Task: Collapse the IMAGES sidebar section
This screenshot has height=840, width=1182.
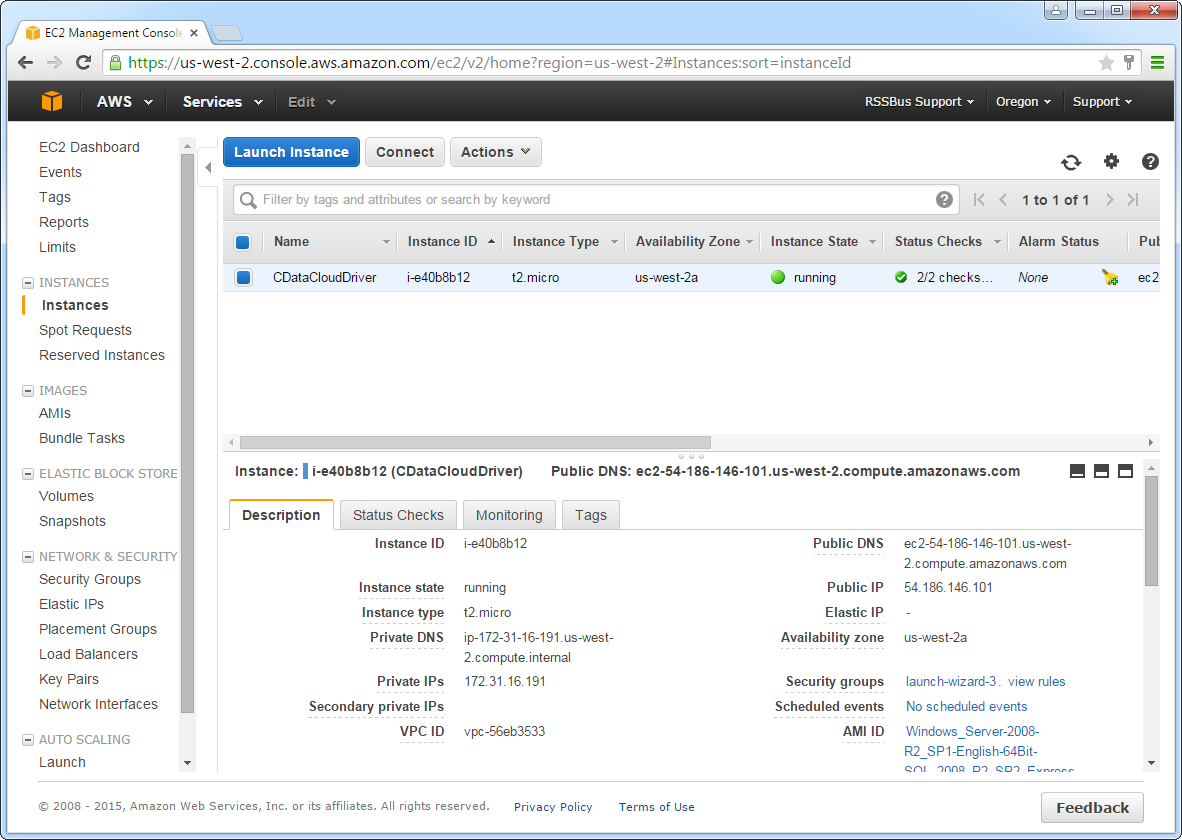Action: (x=28, y=391)
